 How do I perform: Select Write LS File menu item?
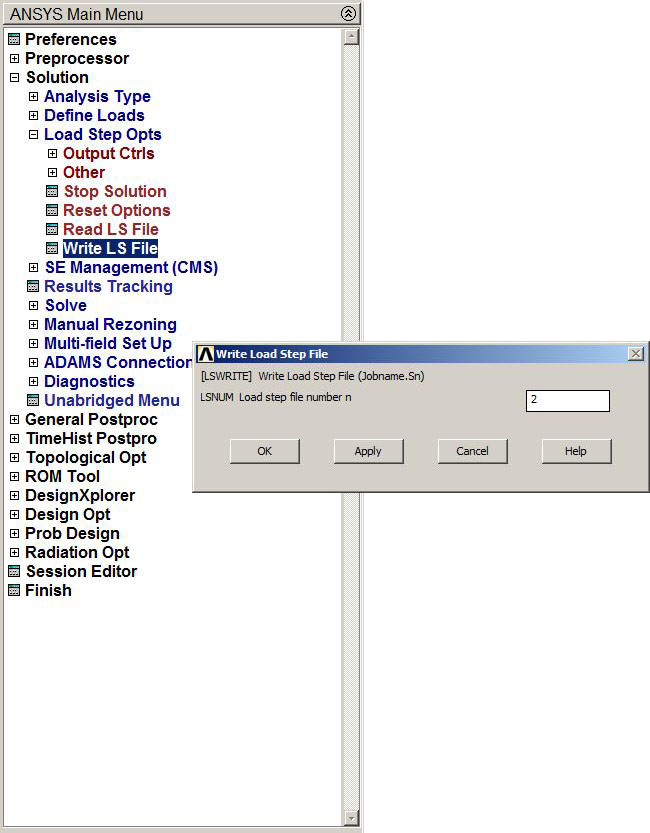coord(110,249)
